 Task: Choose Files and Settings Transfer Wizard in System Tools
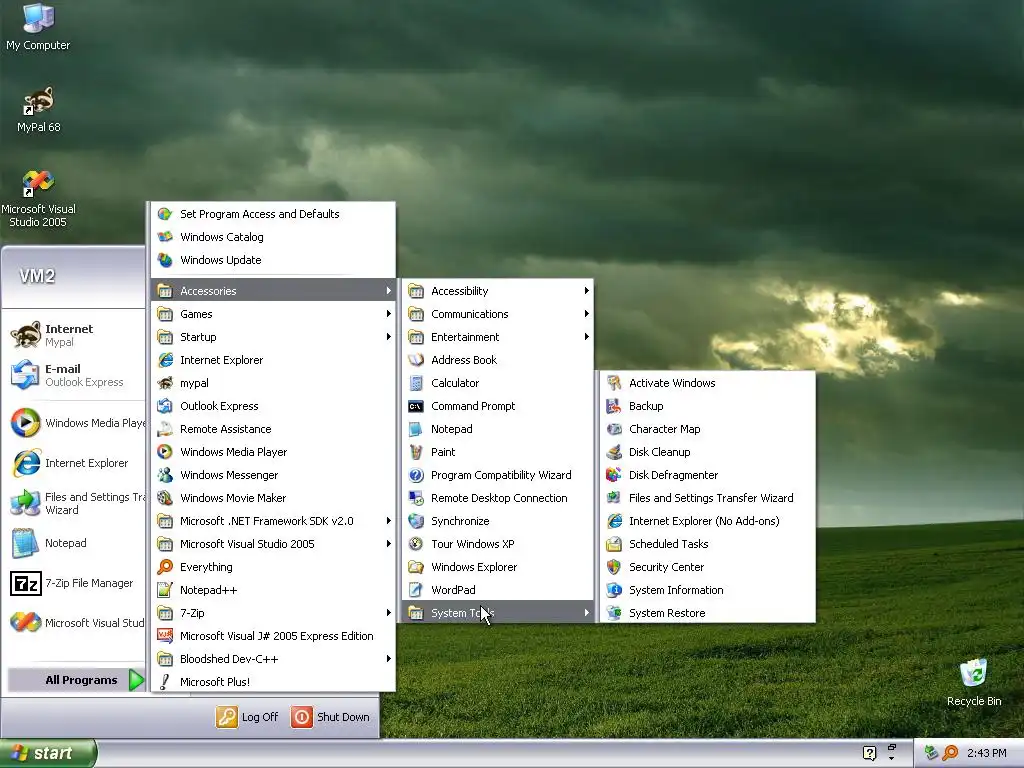pyautogui.click(x=707, y=498)
